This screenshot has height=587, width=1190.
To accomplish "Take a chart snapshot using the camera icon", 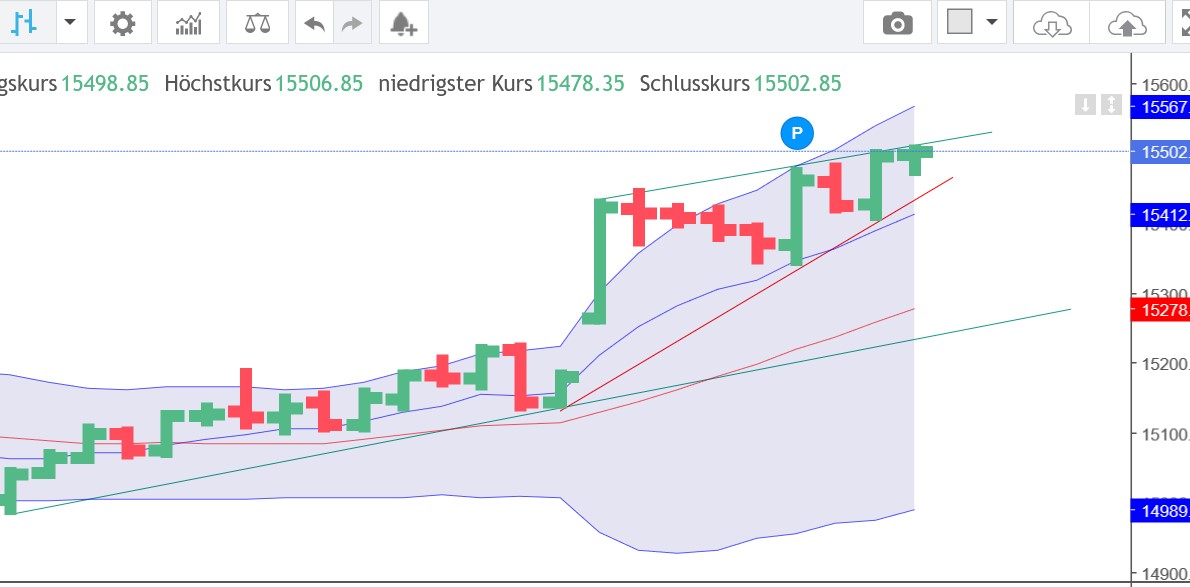I will point(896,22).
